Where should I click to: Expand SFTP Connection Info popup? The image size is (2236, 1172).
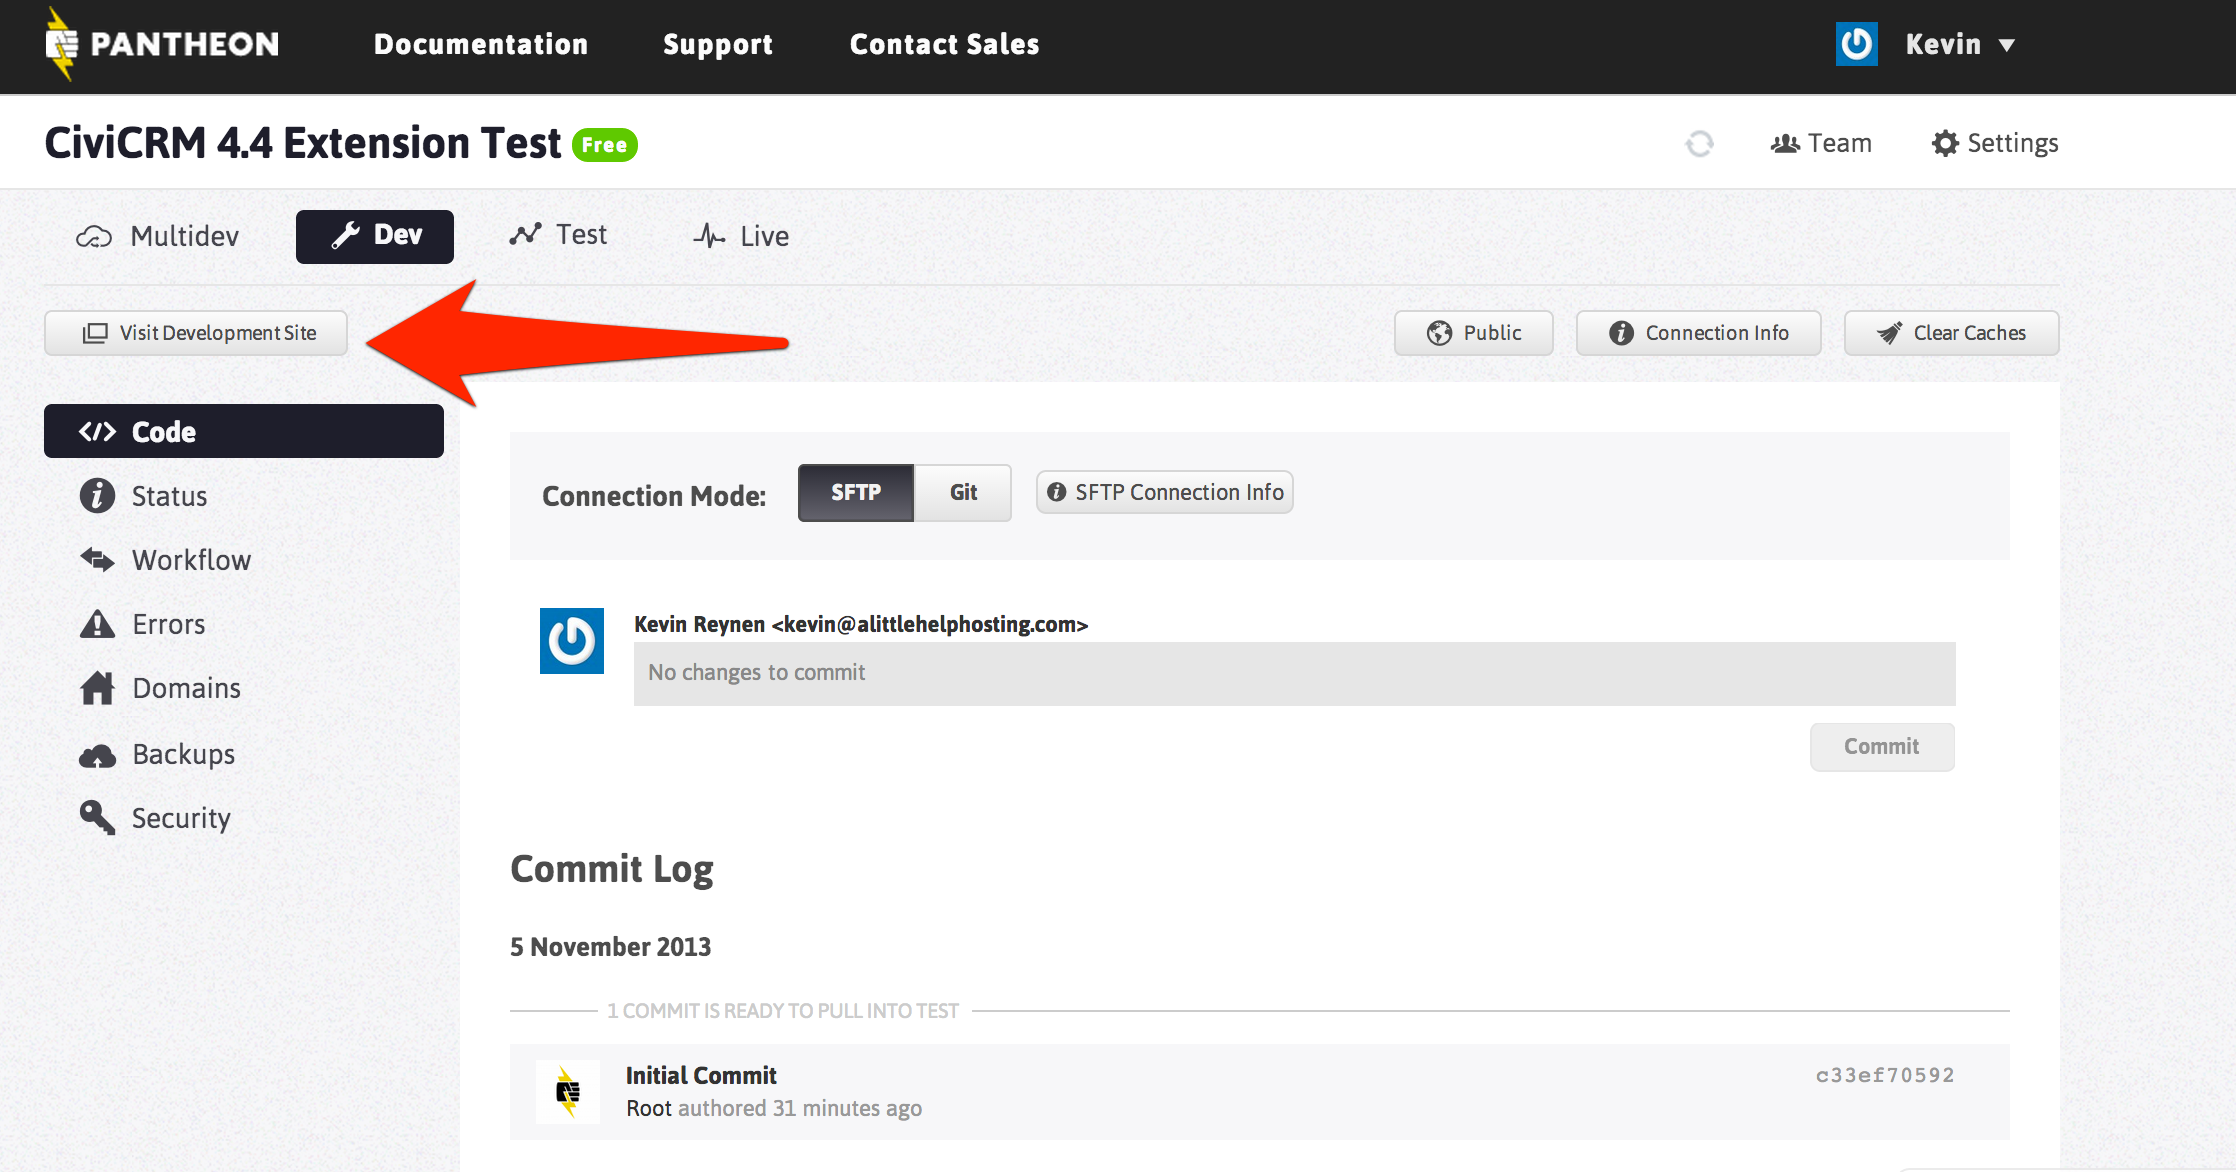[1164, 492]
